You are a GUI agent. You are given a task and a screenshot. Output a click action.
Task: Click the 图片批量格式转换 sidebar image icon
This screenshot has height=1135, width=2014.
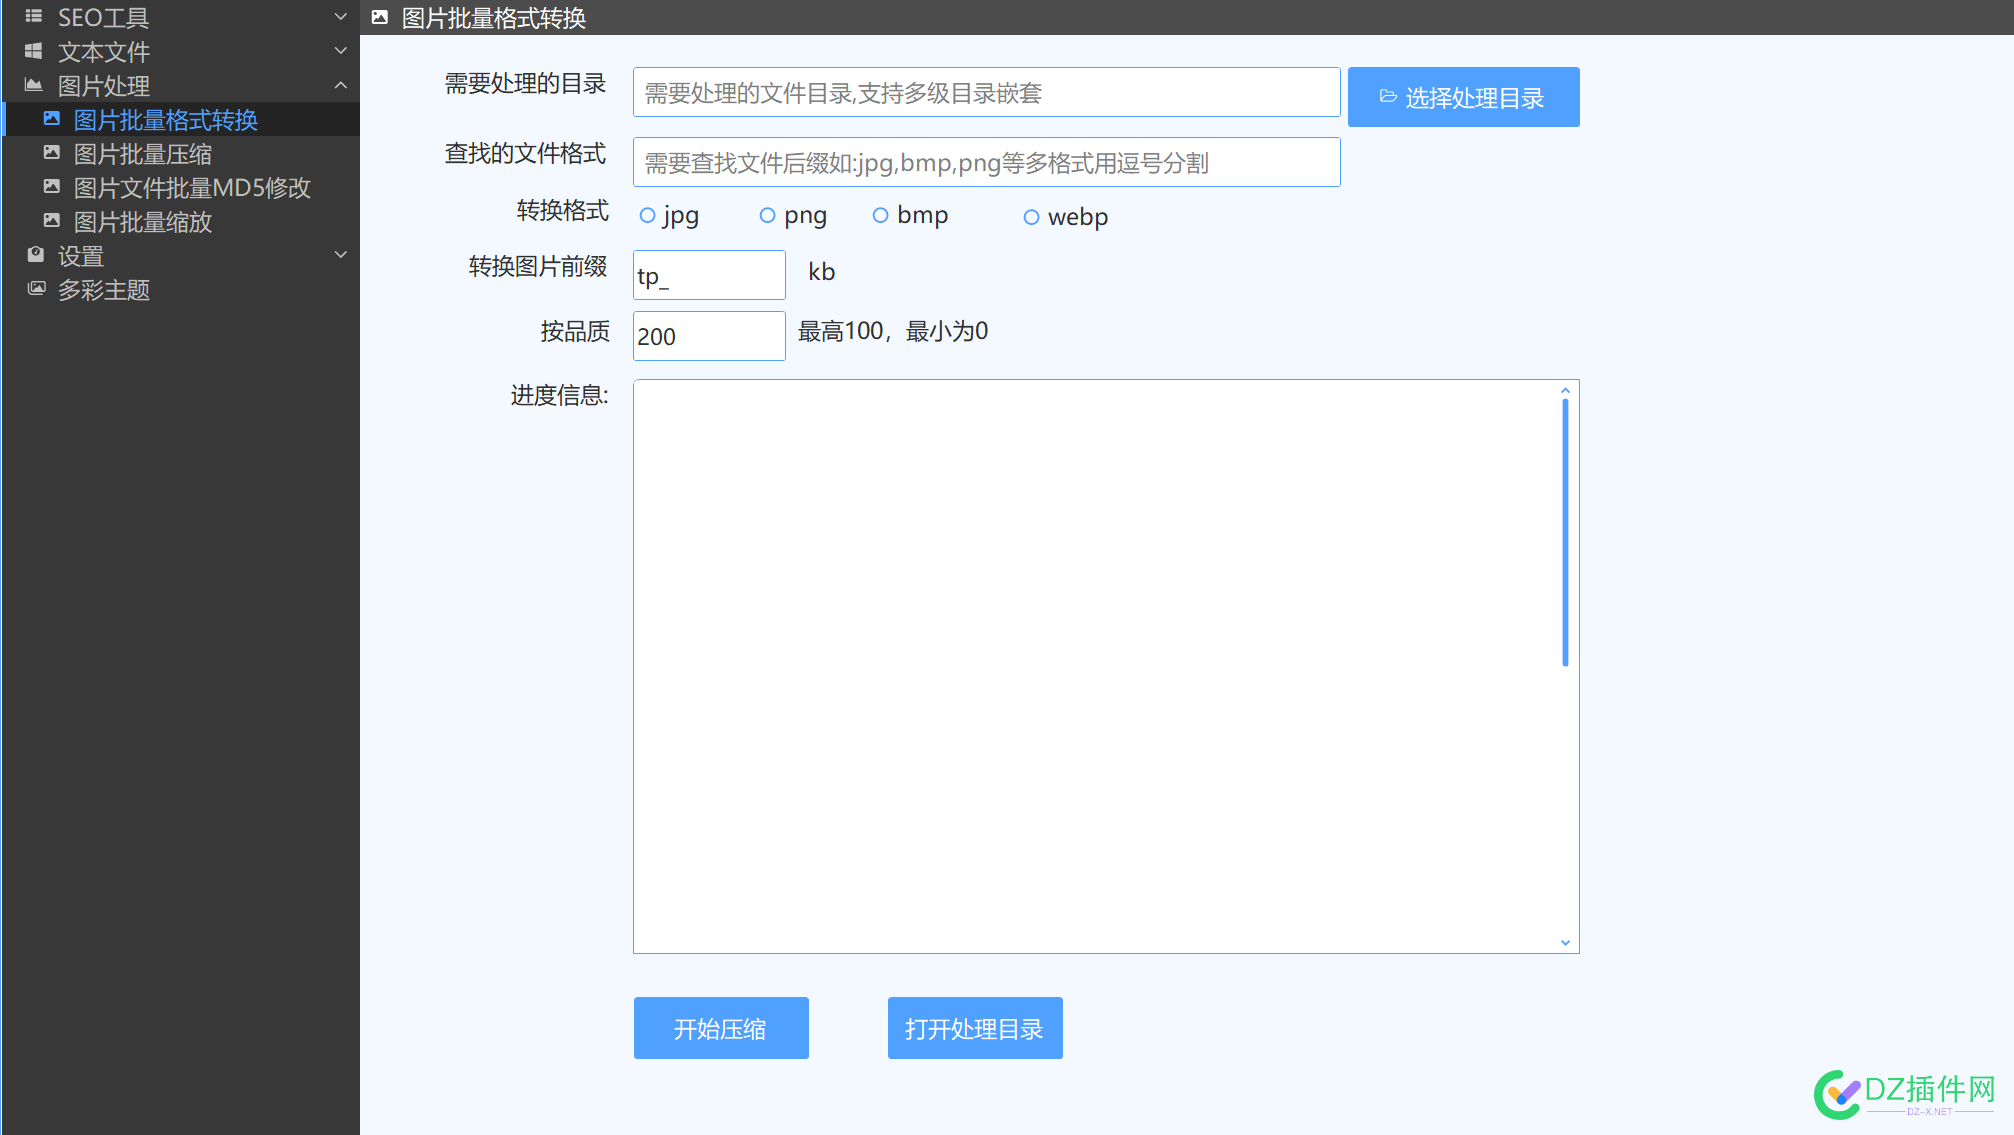coord(51,118)
